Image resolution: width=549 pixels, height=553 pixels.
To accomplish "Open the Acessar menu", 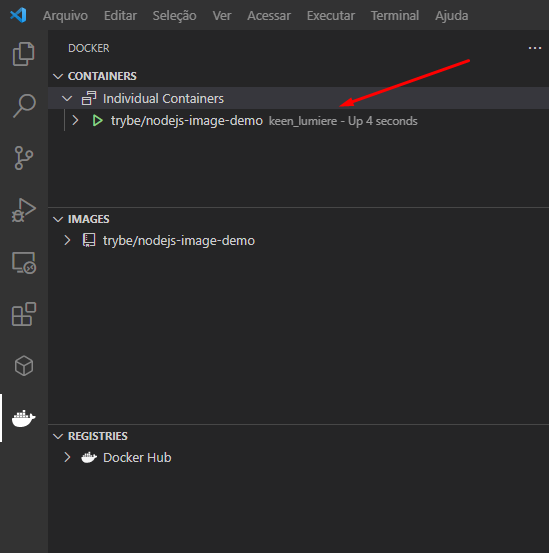I will (269, 16).
